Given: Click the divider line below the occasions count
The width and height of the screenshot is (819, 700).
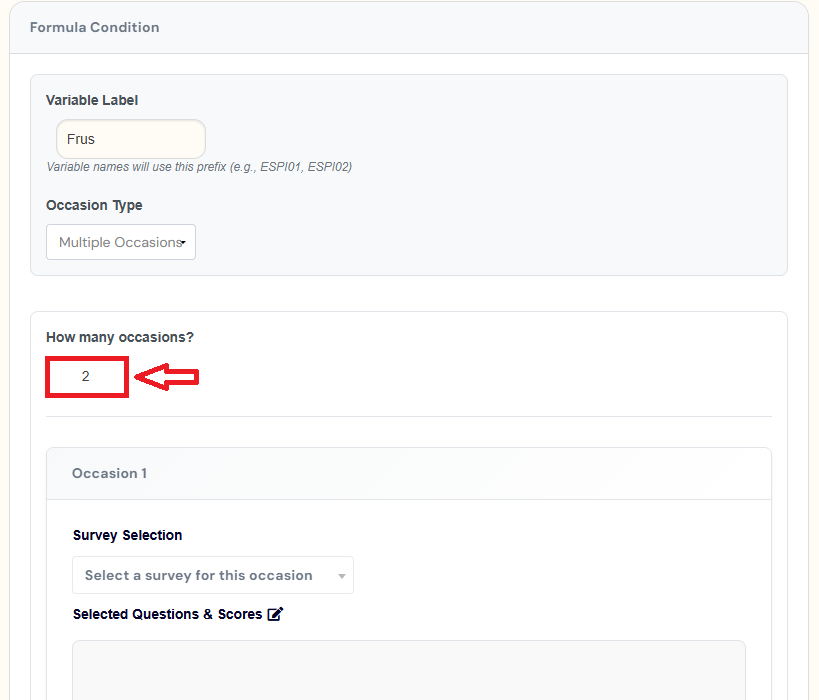Looking at the screenshot, I should click(x=408, y=416).
